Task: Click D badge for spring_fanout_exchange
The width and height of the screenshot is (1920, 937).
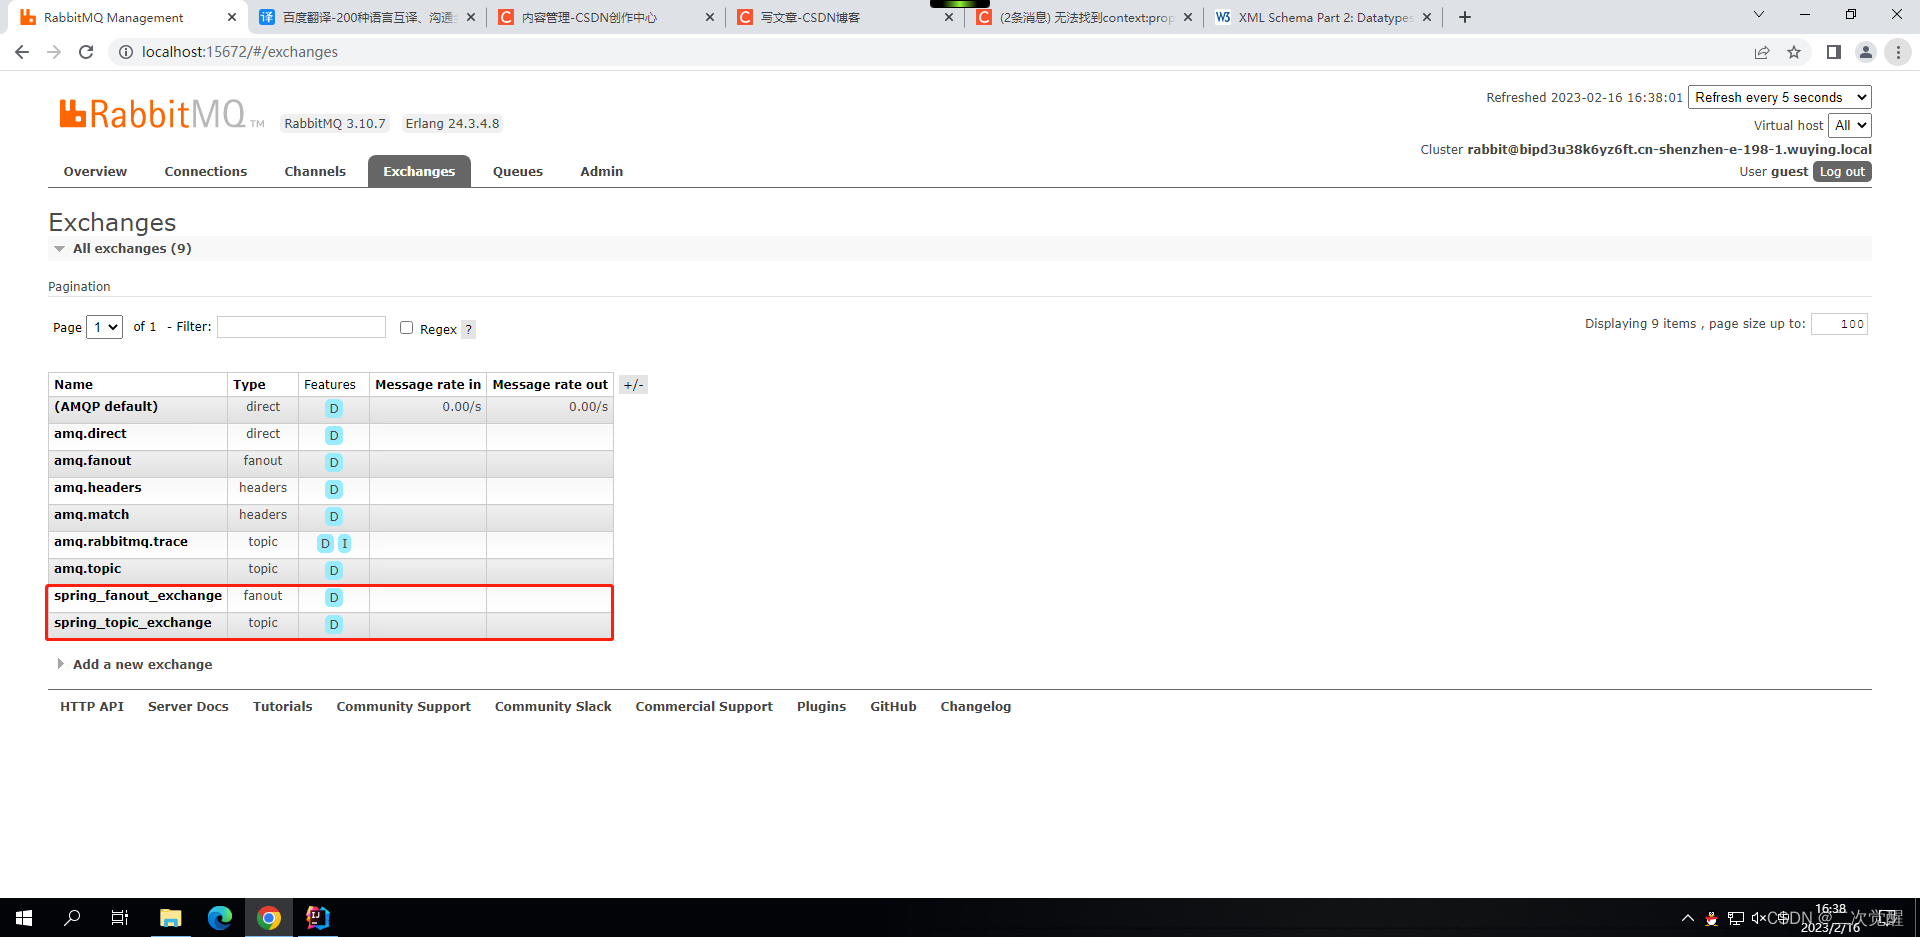Action: 334,597
